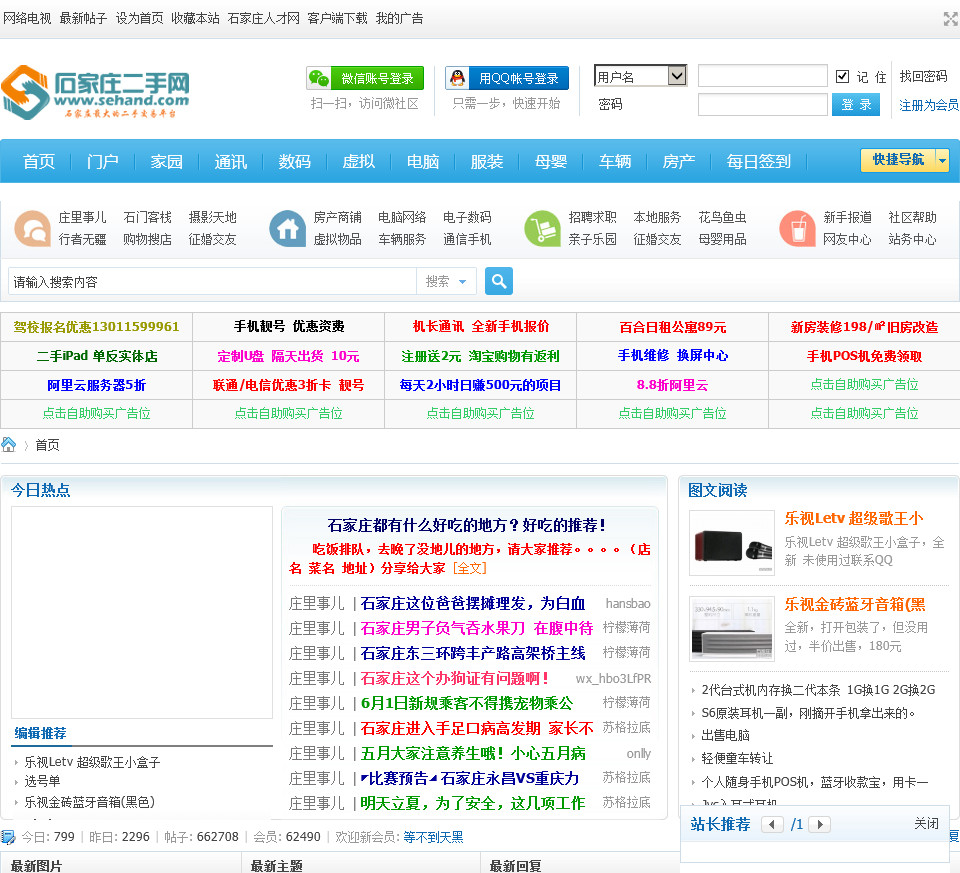This screenshot has width=960, height=873.
Task: Click the search content input field
Action: 212,282
